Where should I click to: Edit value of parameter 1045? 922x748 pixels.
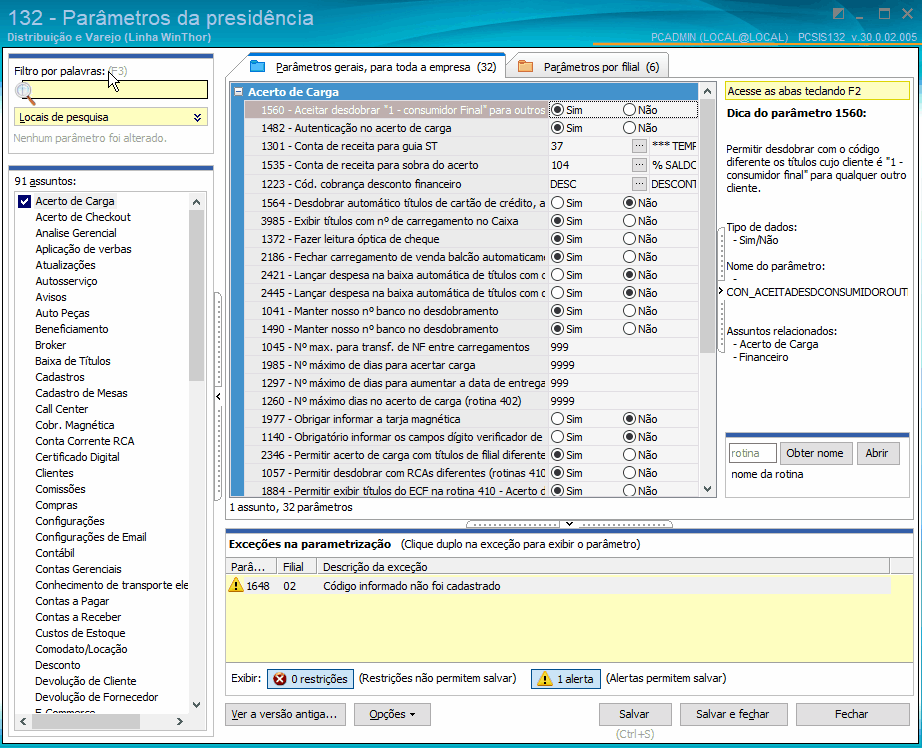coord(623,347)
